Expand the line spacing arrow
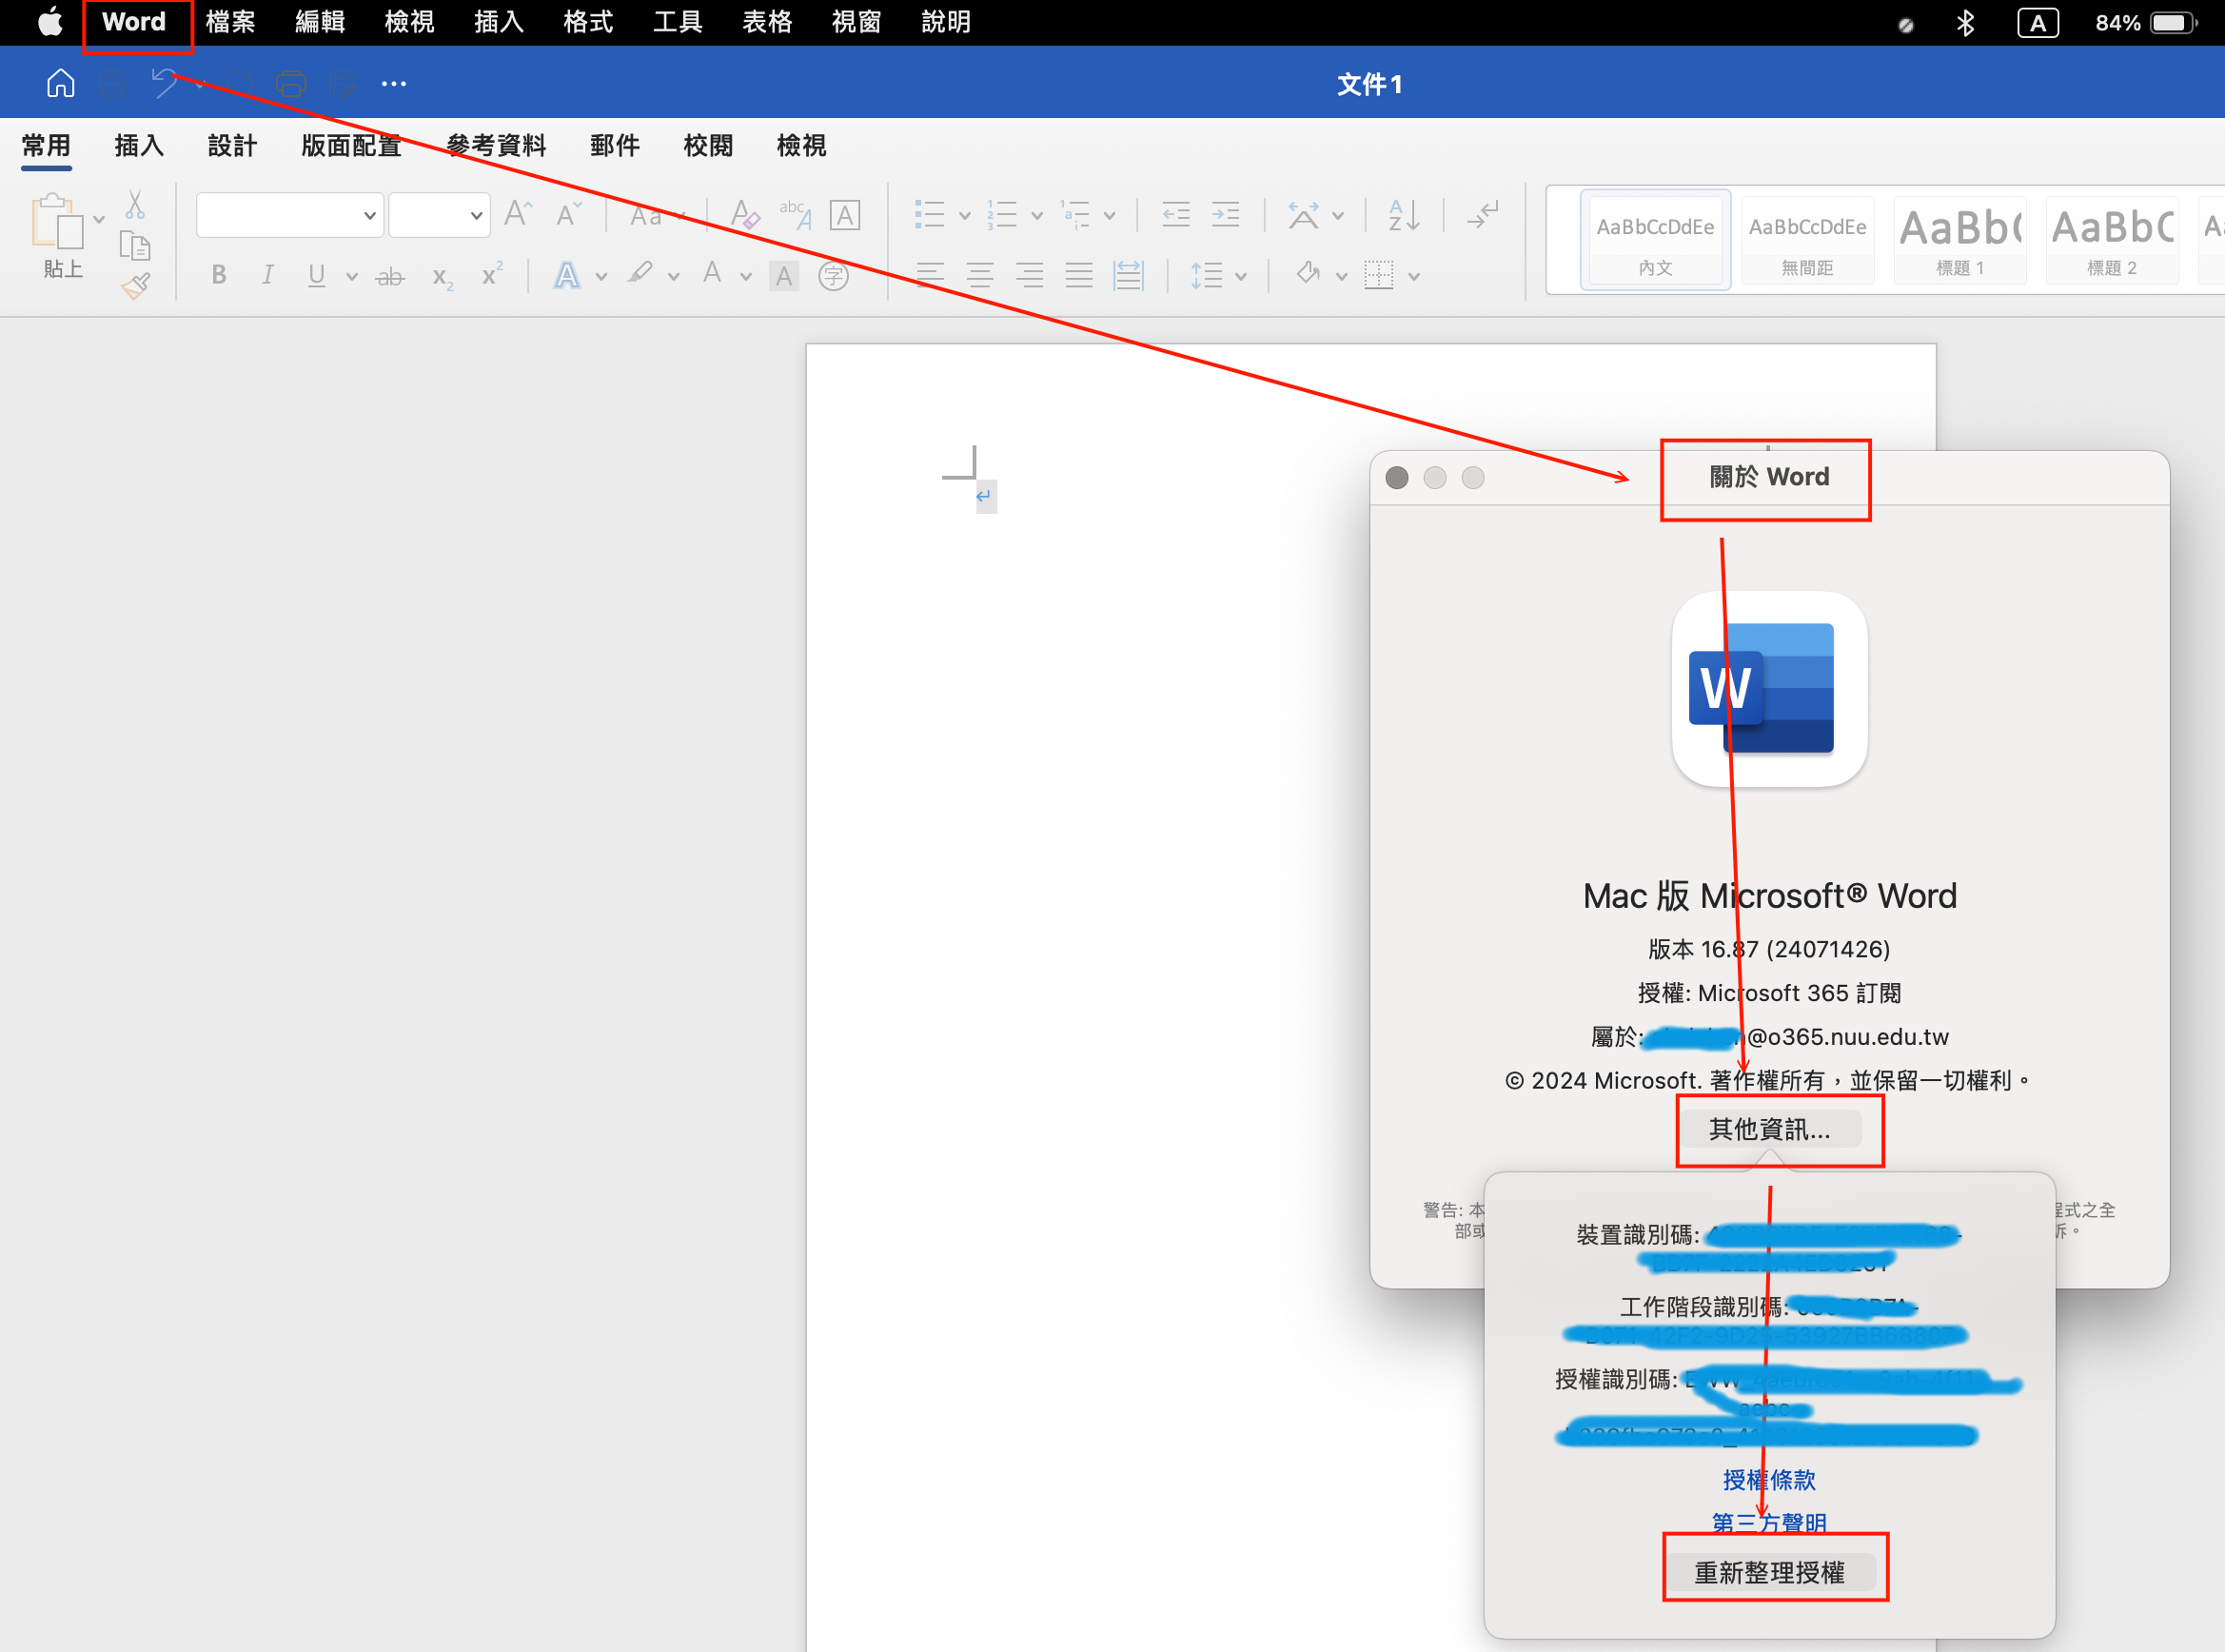This screenshot has height=1652, width=2225. (1241, 277)
